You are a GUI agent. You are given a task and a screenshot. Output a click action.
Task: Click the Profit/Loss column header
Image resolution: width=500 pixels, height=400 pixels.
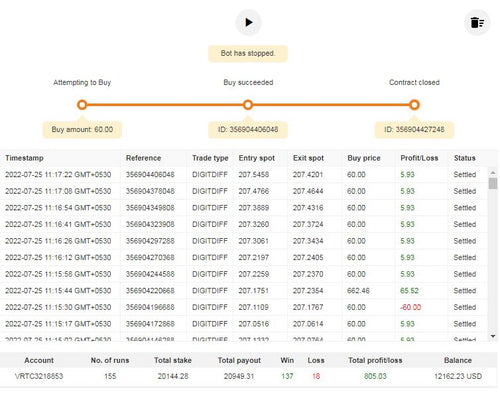[x=419, y=158]
